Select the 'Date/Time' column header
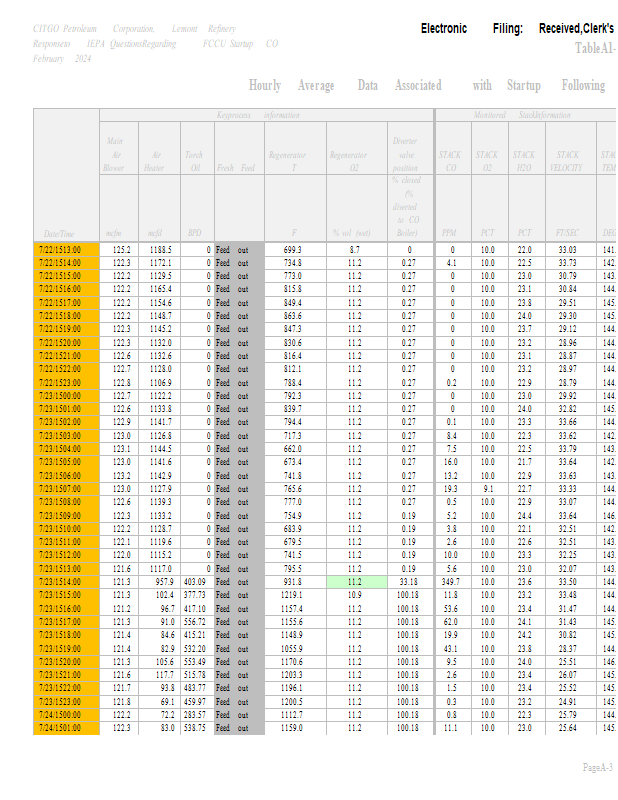Viewport: 618px width, 800px height. point(59,234)
